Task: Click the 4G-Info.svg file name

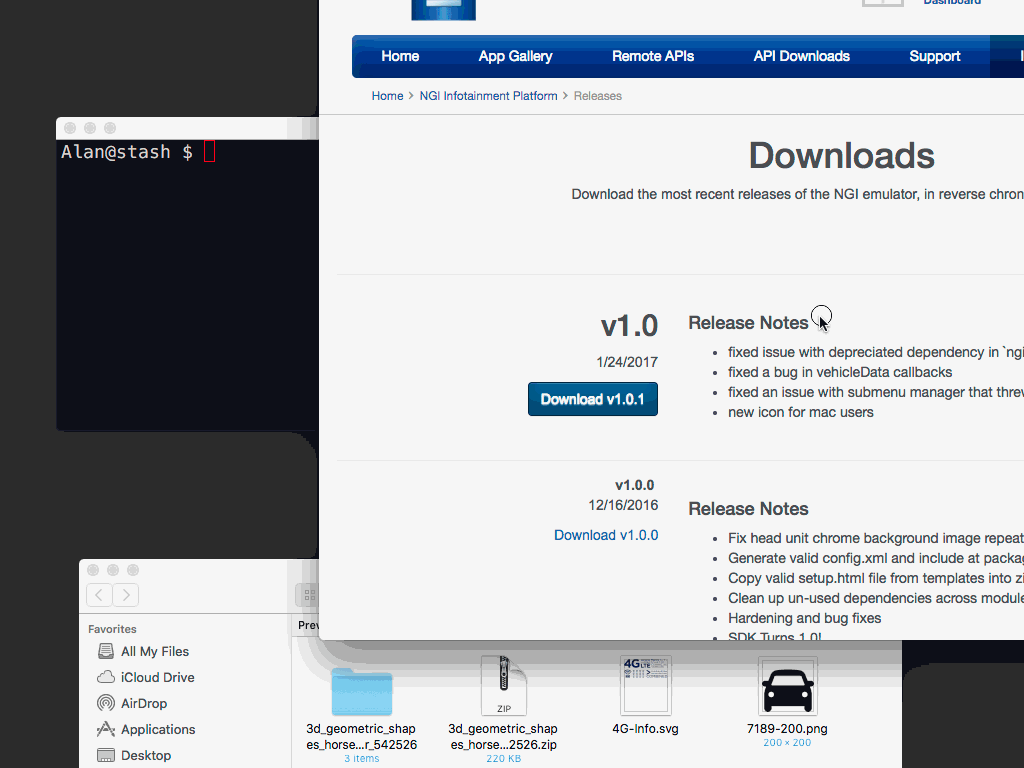Action: pos(645,729)
